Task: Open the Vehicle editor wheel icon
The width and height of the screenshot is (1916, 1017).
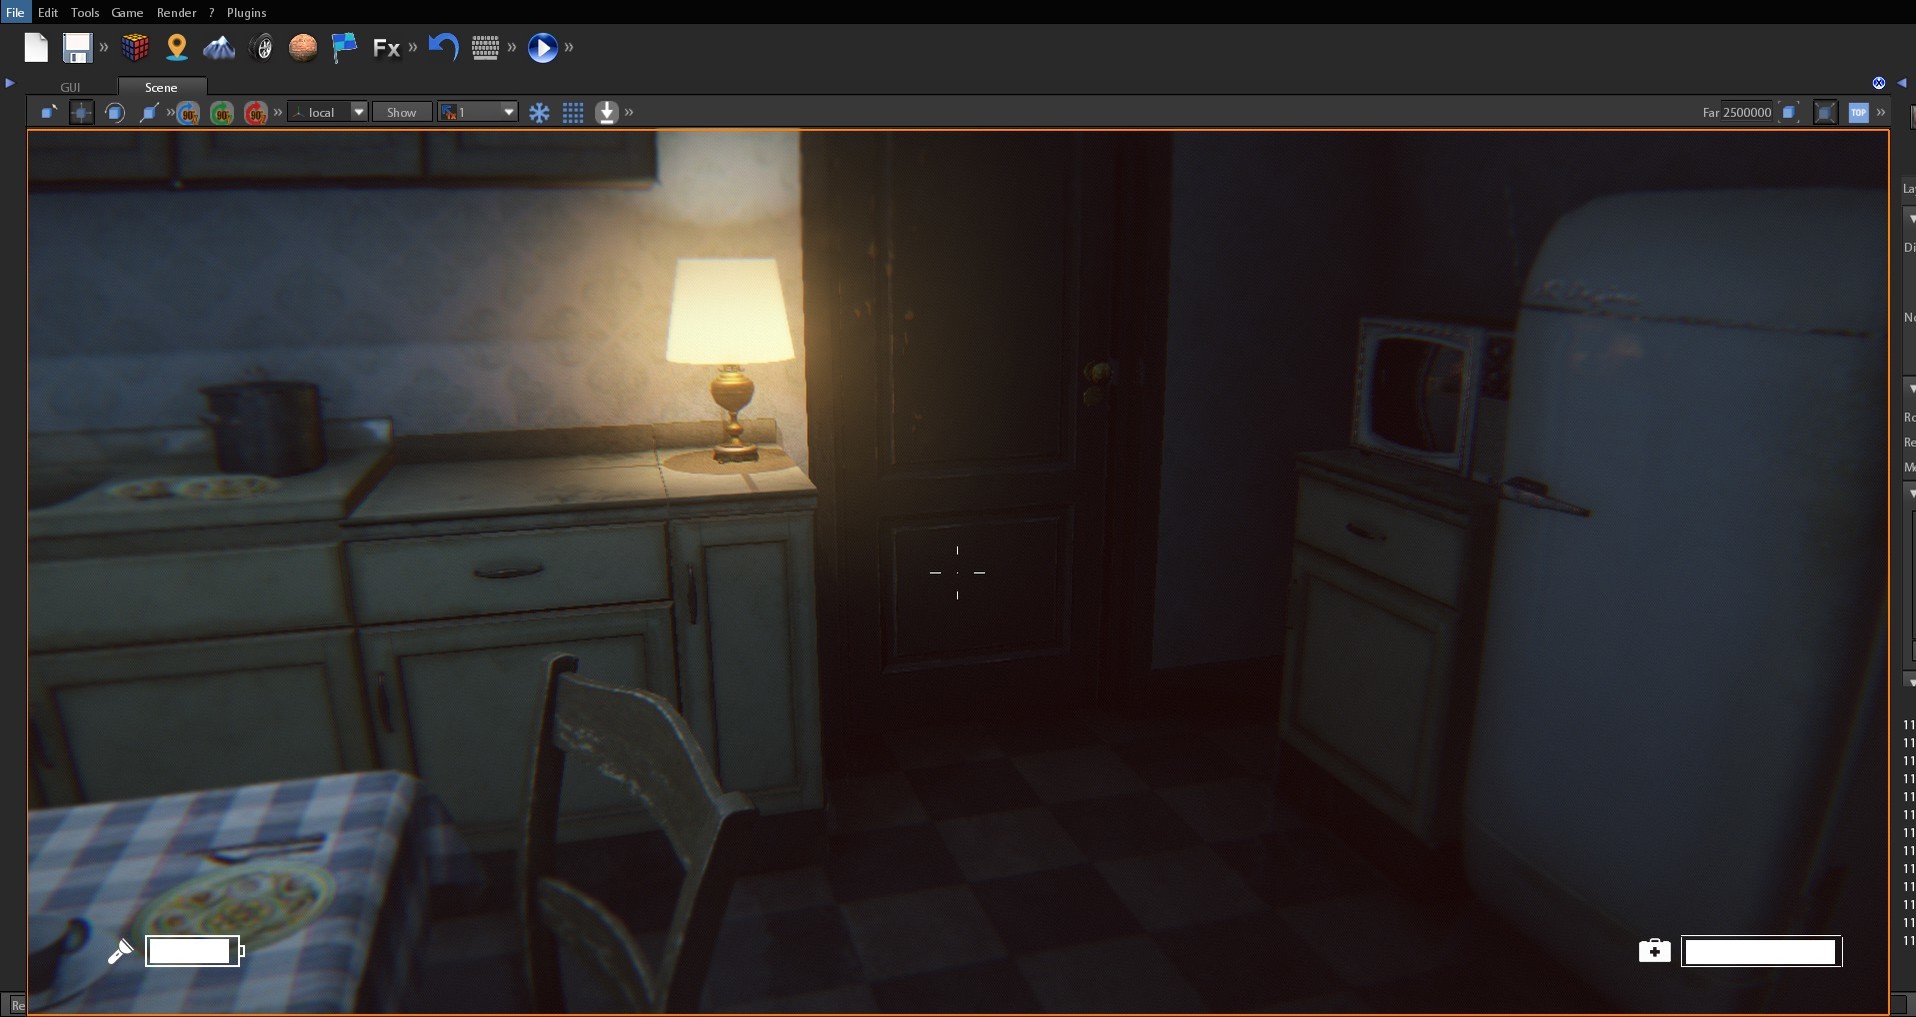Action: (x=262, y=47)
